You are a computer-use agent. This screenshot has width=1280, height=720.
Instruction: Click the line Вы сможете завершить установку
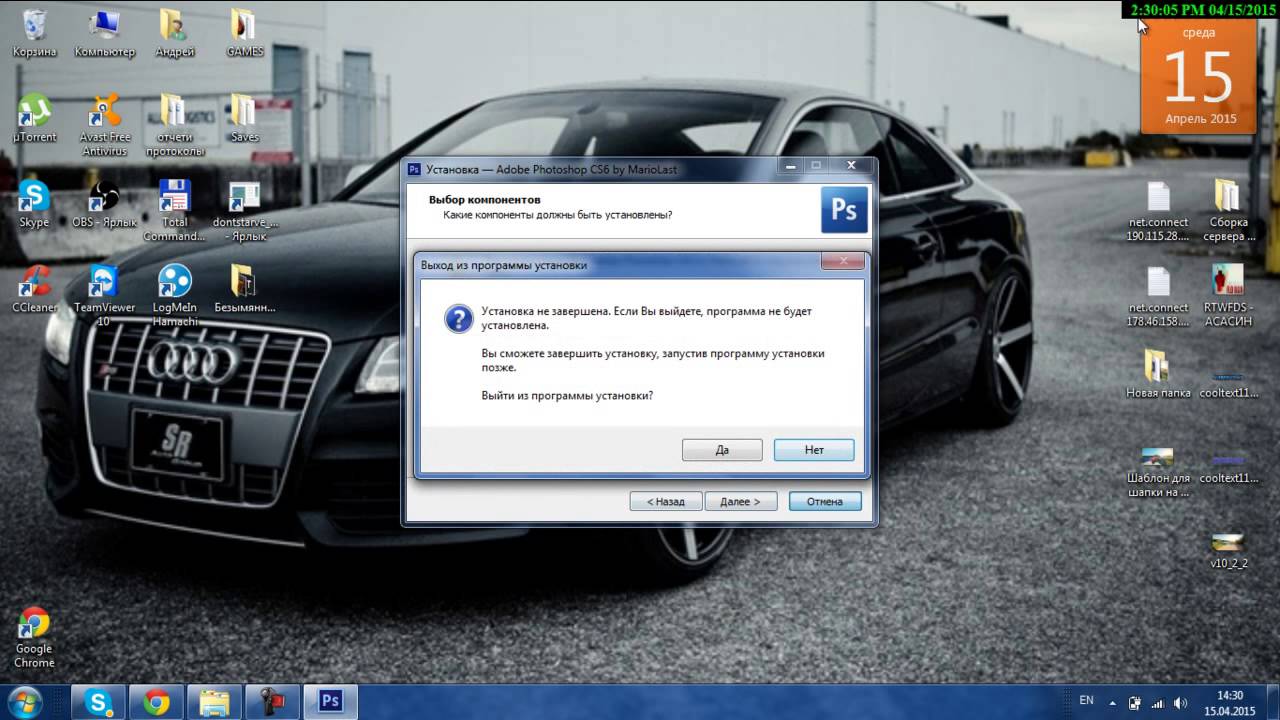(653, 360)
